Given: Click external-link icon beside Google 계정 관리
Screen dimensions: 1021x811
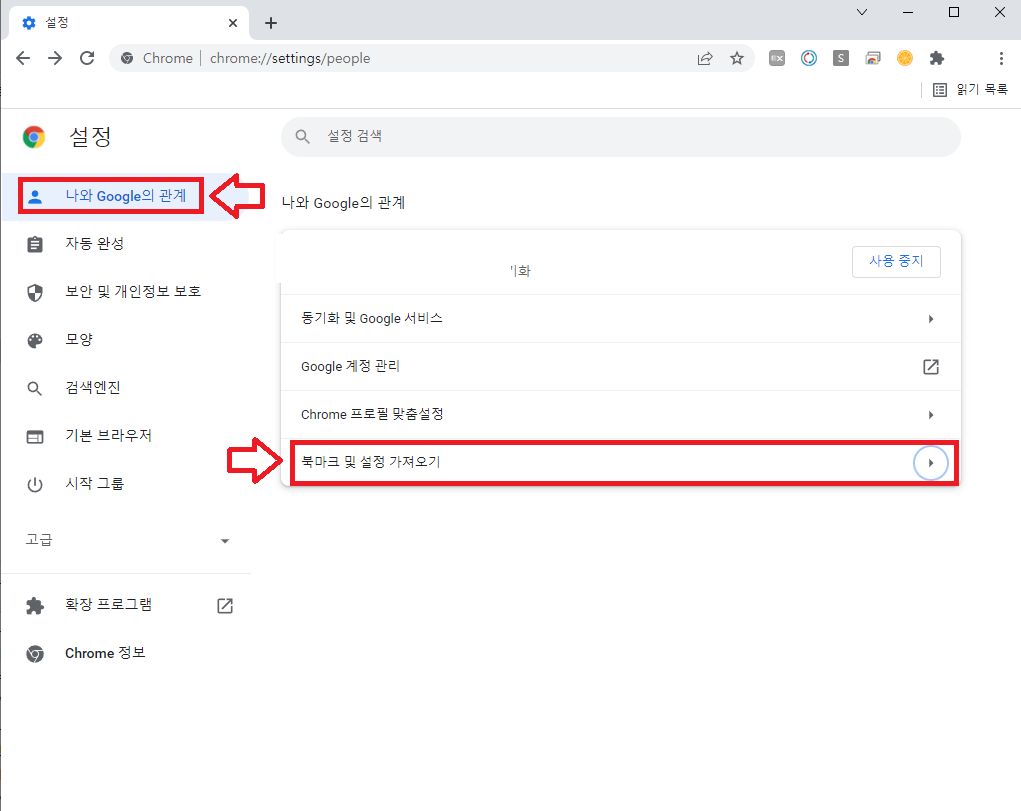Looking at the screenshot, I should click(x=930, y=367).
